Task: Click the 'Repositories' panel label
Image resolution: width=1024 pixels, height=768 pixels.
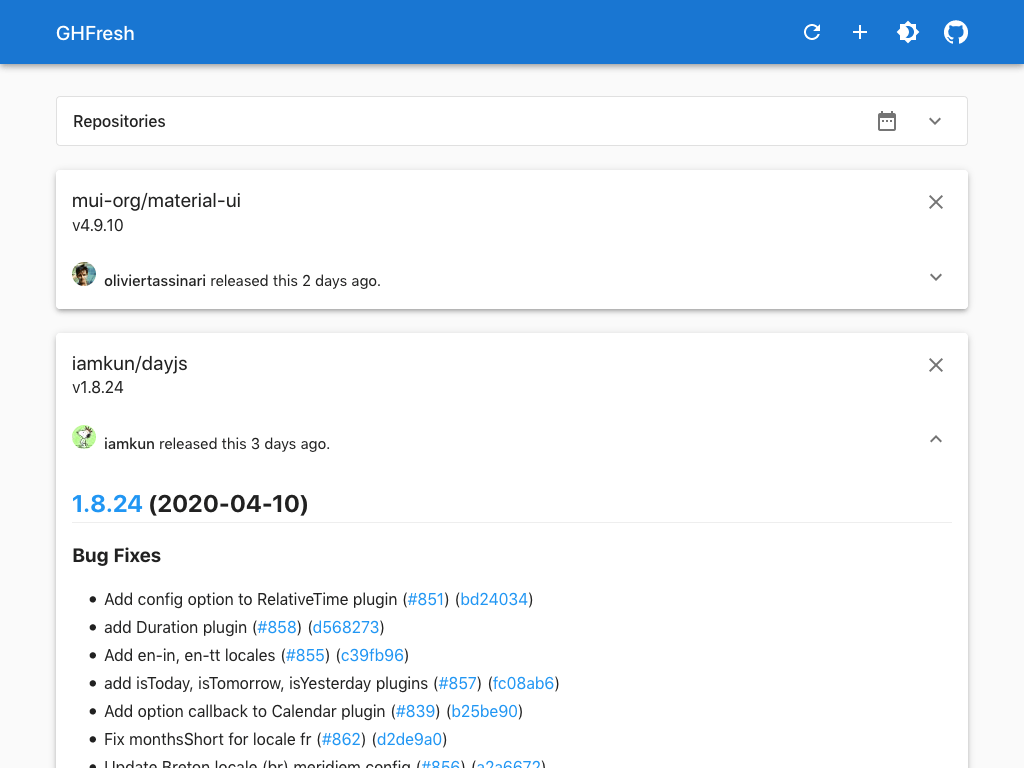Action: point(120,121)
